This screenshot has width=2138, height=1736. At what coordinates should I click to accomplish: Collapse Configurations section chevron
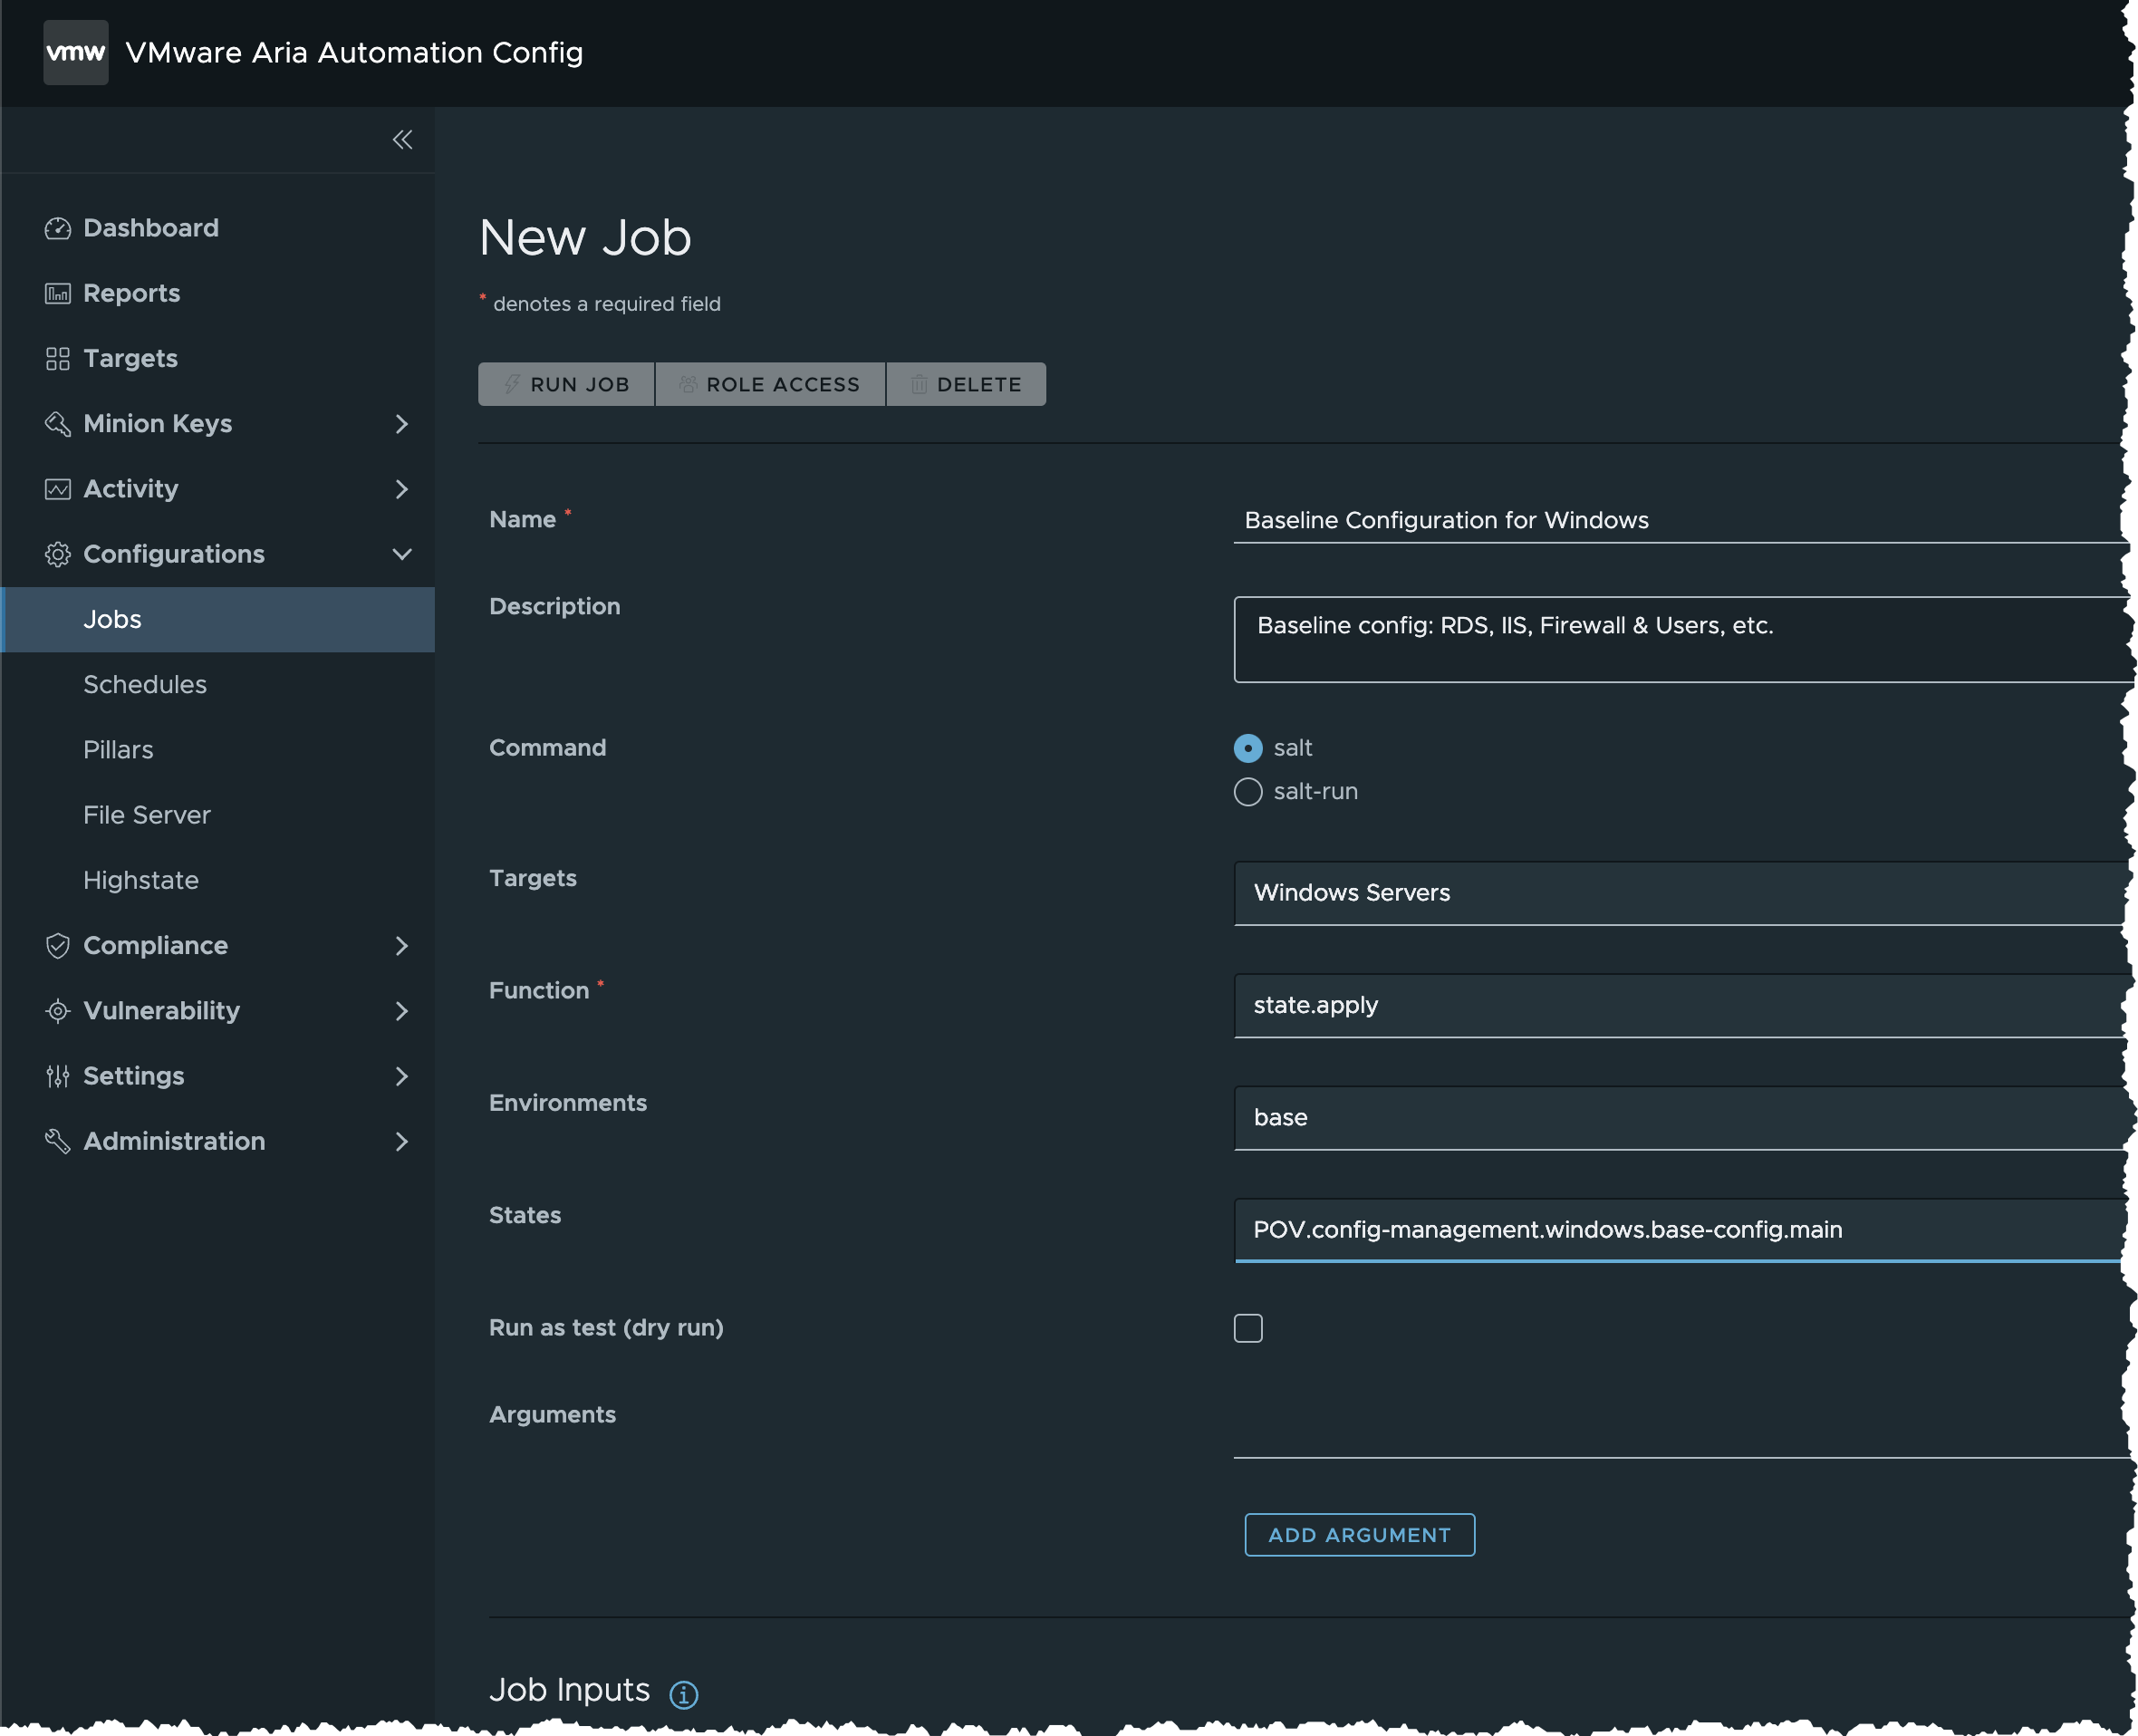click(402, 554)
